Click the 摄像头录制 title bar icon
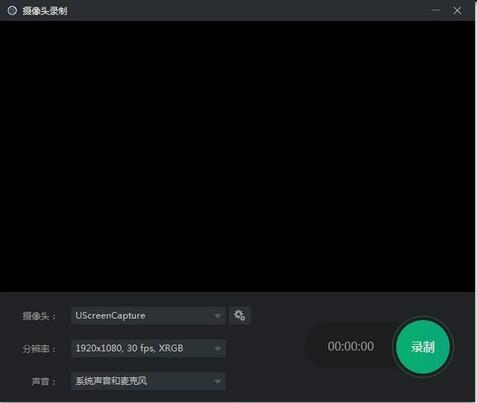The image size is (477, 403). tap(12, 11)
